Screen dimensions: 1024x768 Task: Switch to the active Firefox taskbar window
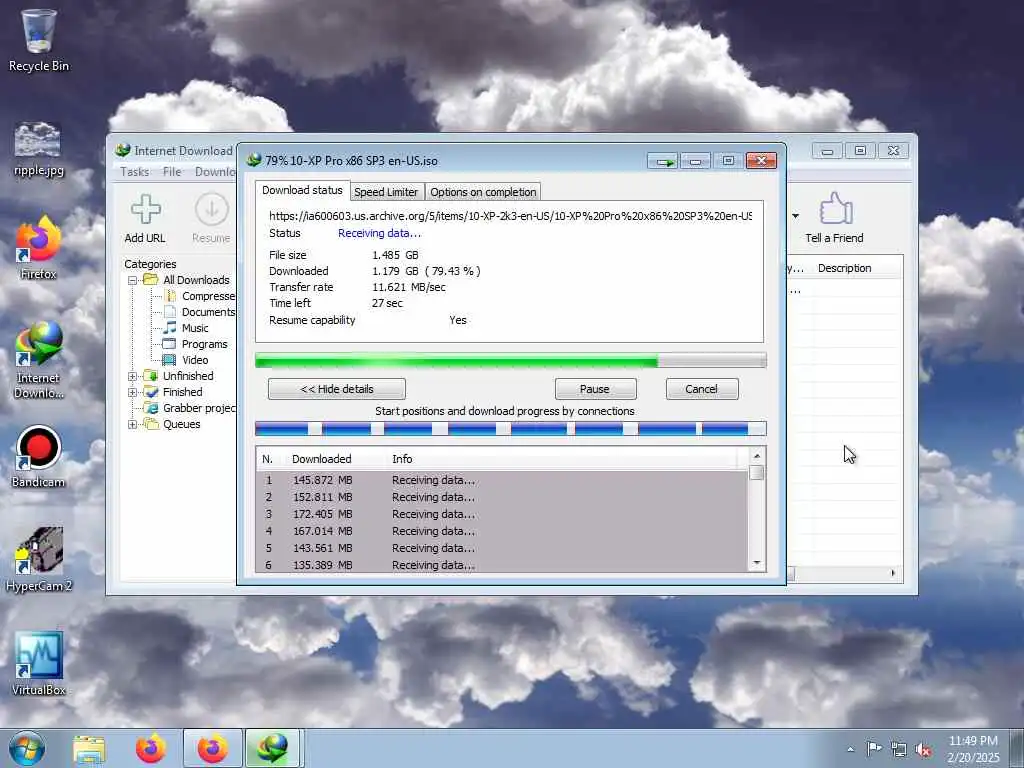213,749
